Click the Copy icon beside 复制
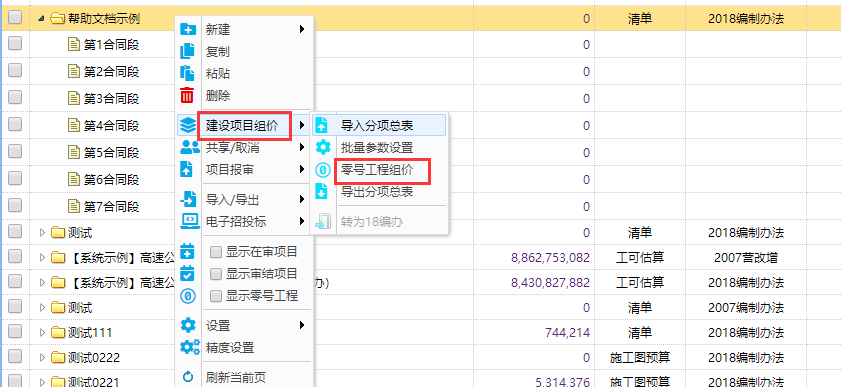 click(187, 51)
